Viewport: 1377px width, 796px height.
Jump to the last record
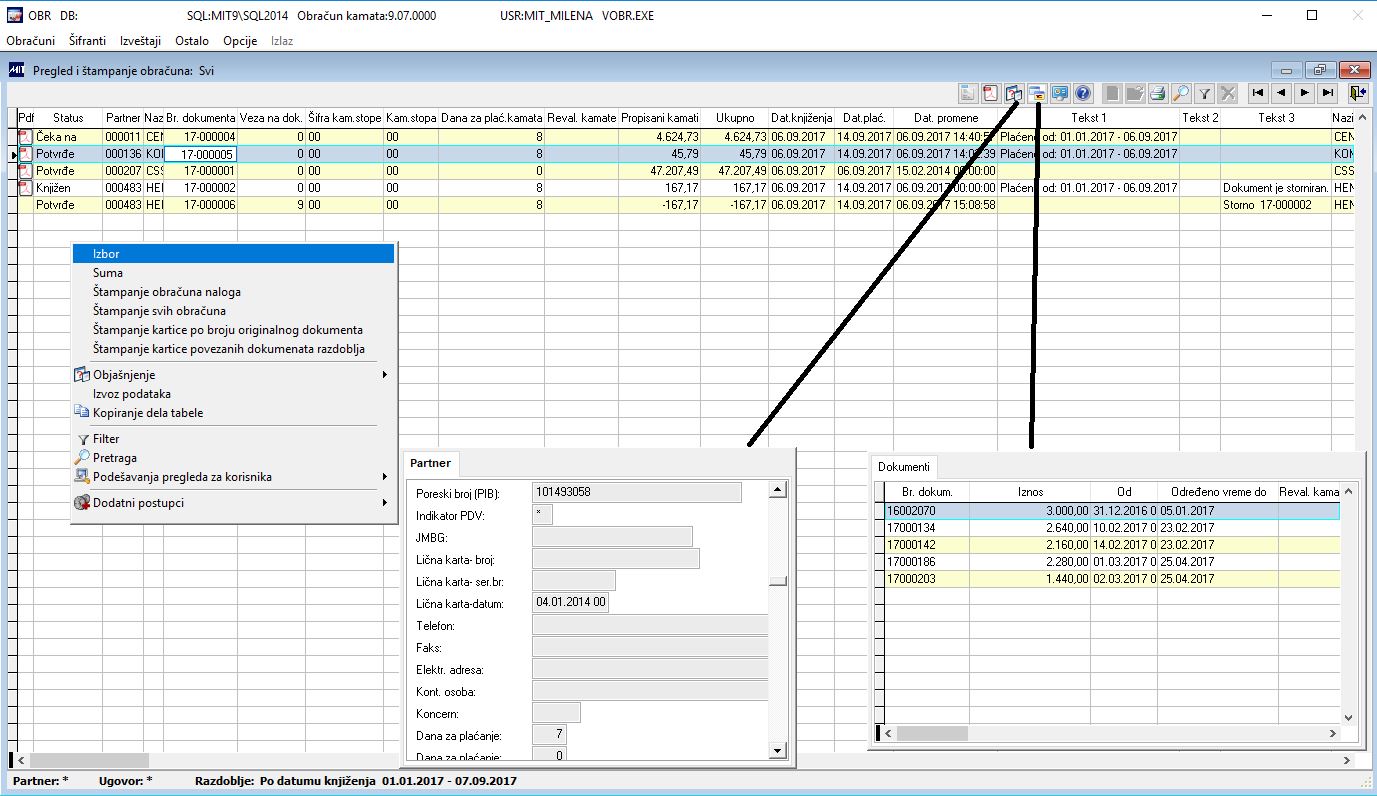[x=1327, y=94]
